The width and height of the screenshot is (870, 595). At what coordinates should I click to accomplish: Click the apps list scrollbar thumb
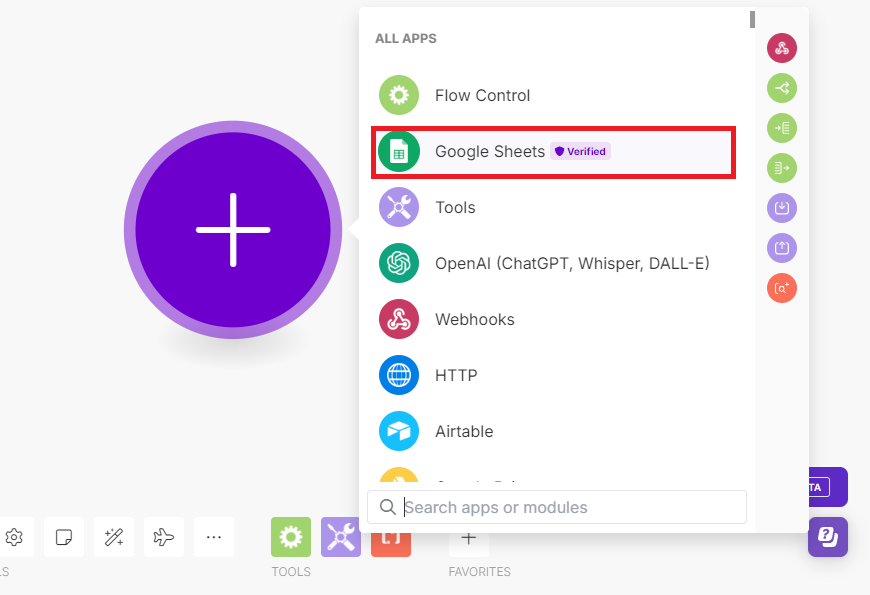pos(752,19)
